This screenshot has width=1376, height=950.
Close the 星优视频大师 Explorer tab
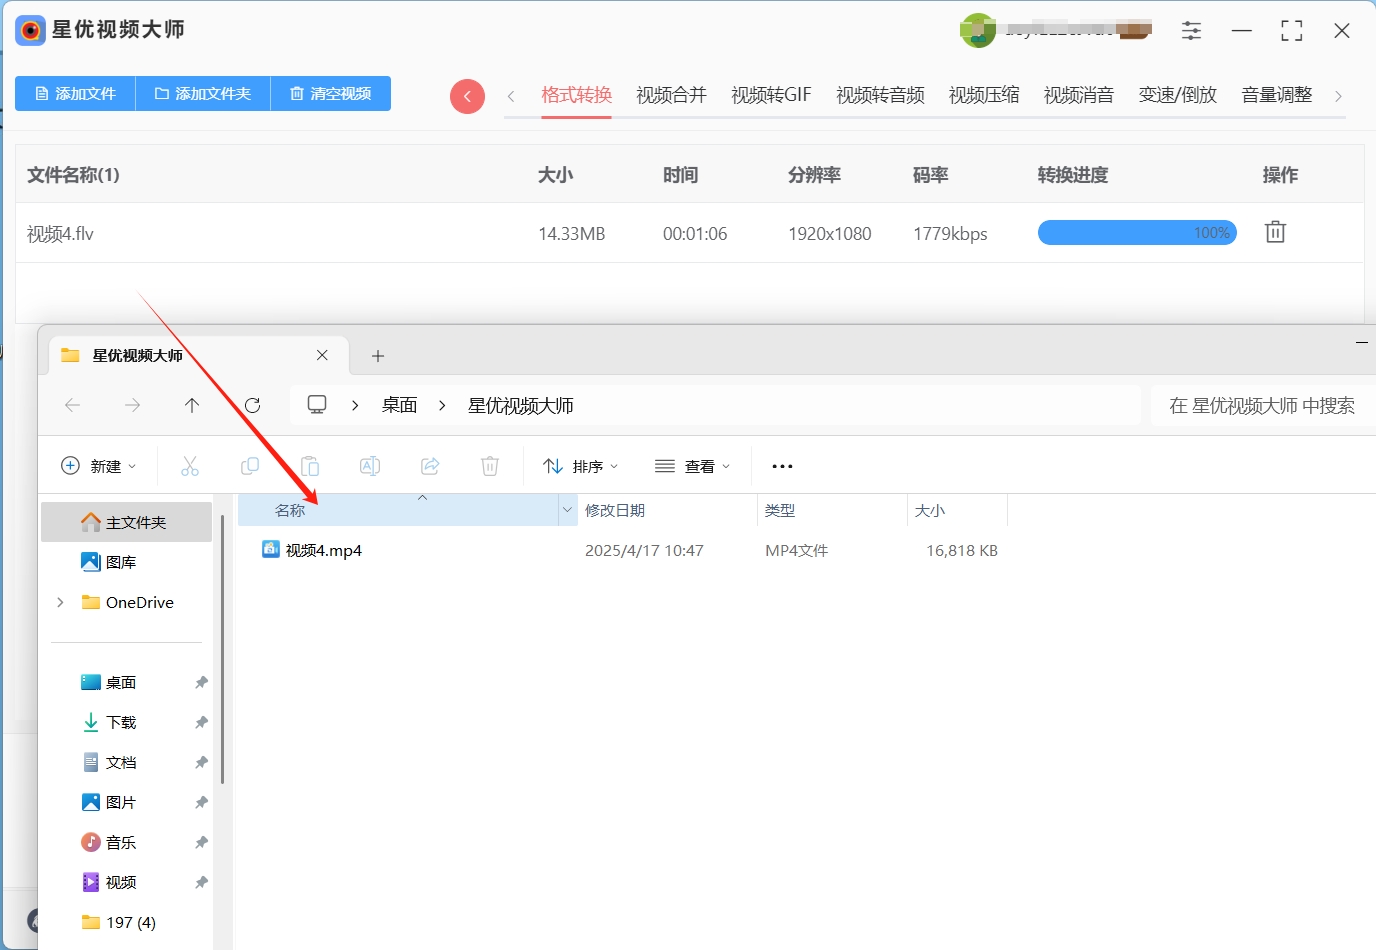(322, 355)
